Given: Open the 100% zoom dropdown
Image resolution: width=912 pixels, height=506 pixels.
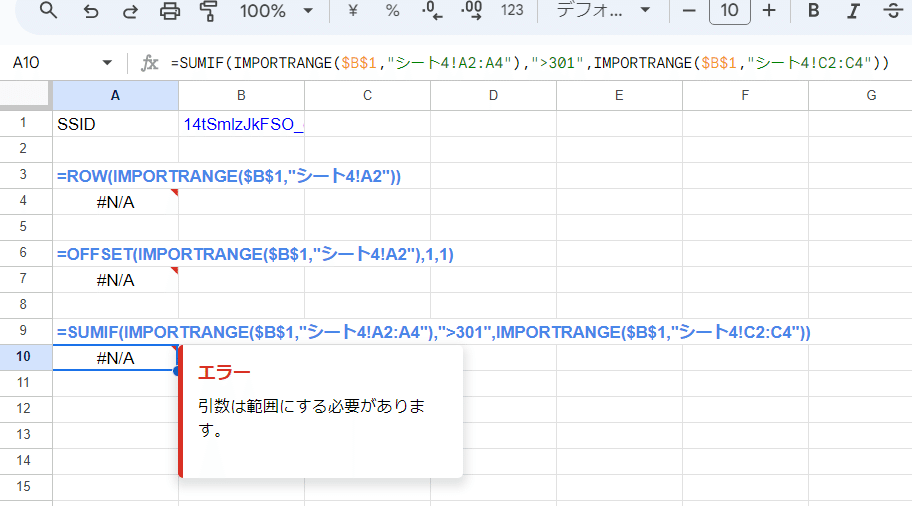Looking at the screenshot, I should click(x=277, y=10).
